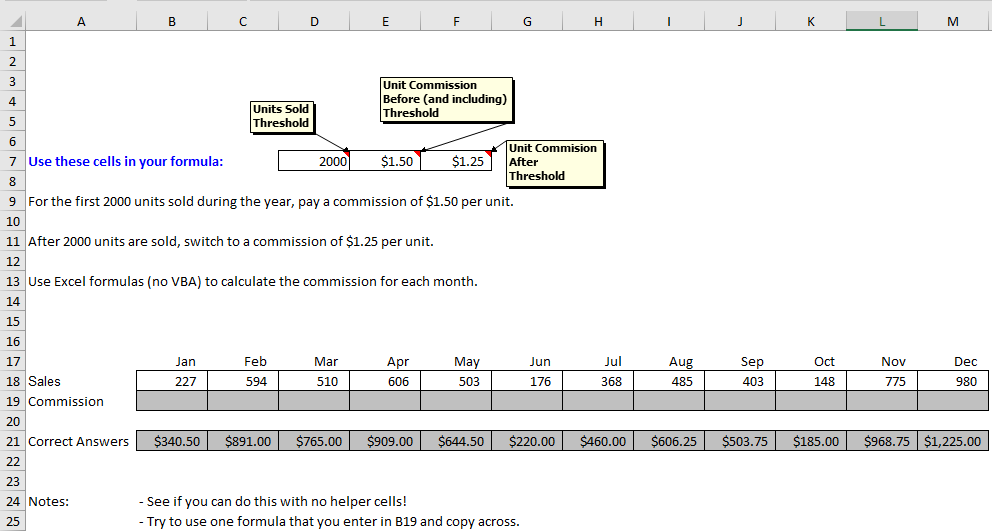Click cell with $1.25 commission
Screen dimensions: 992x531
[x=456, y=161]
